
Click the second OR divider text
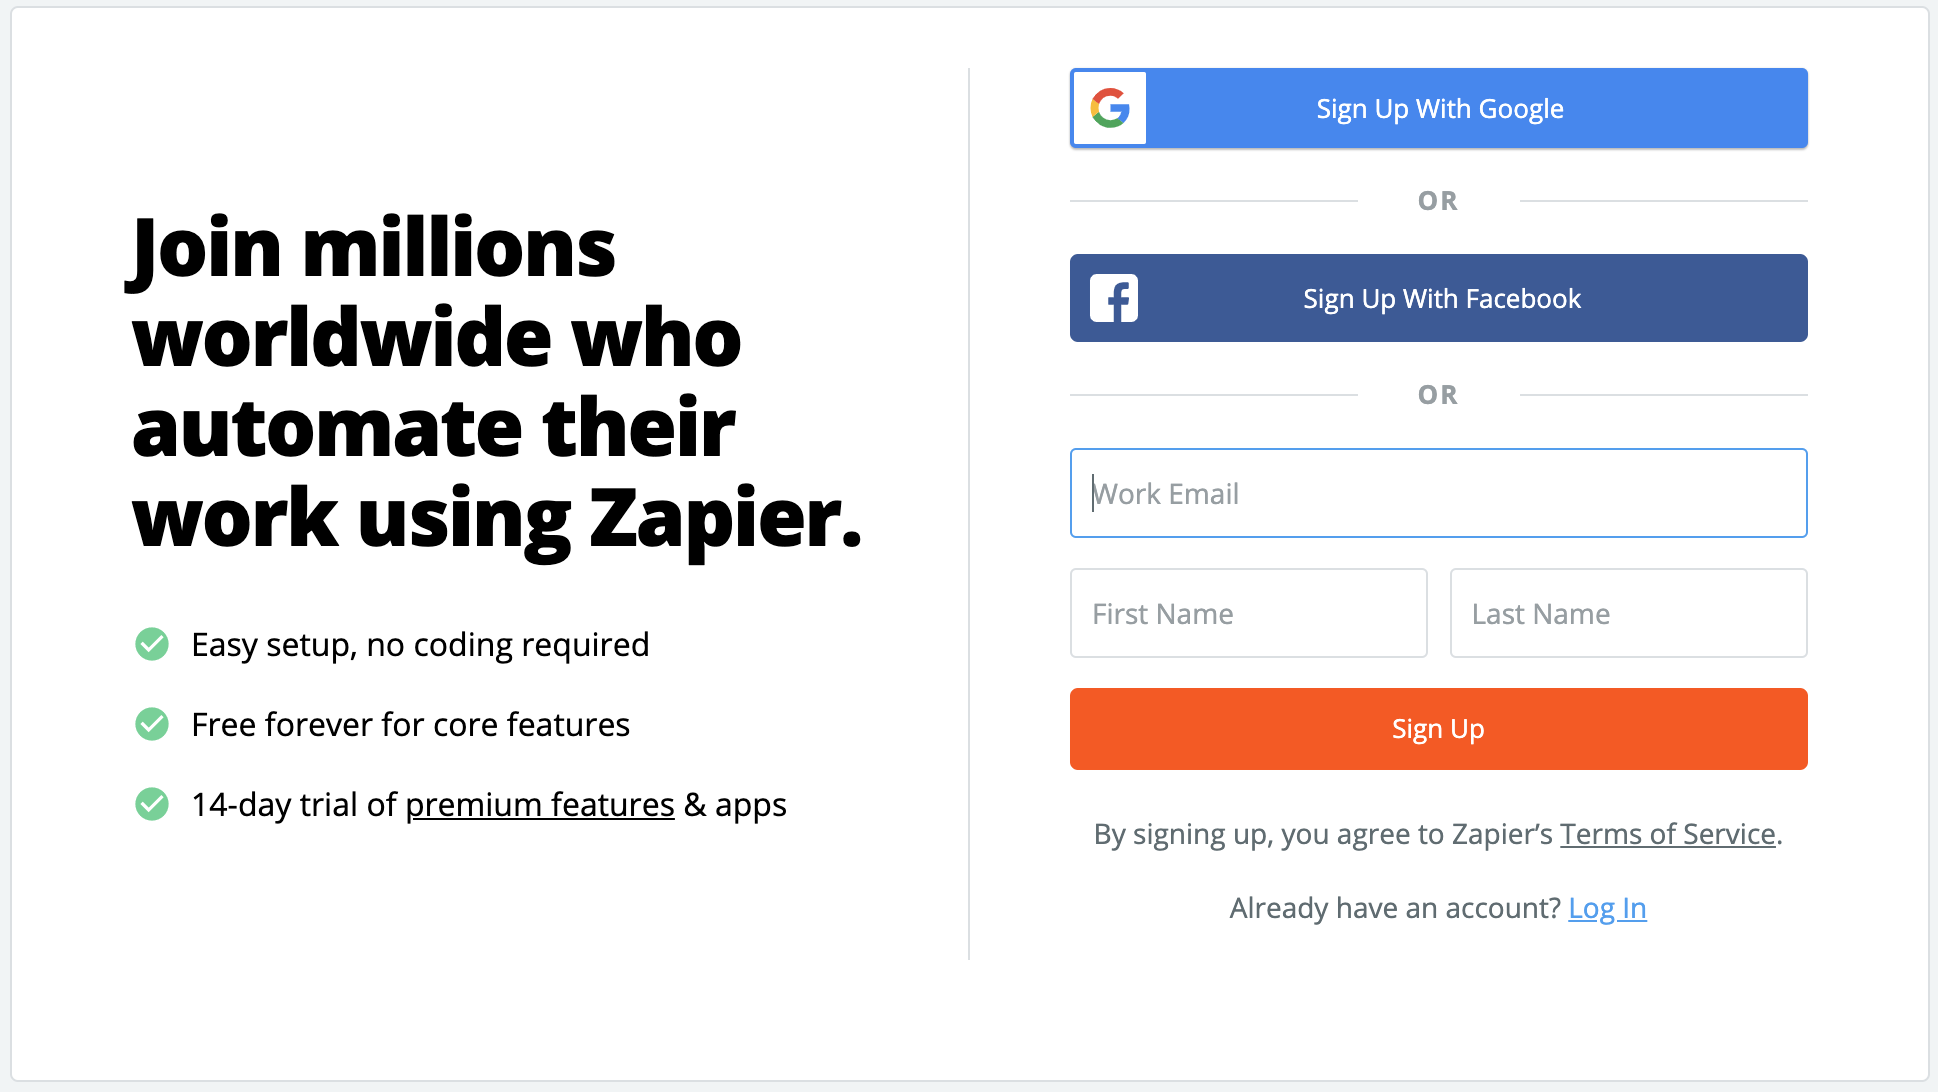1438,394
